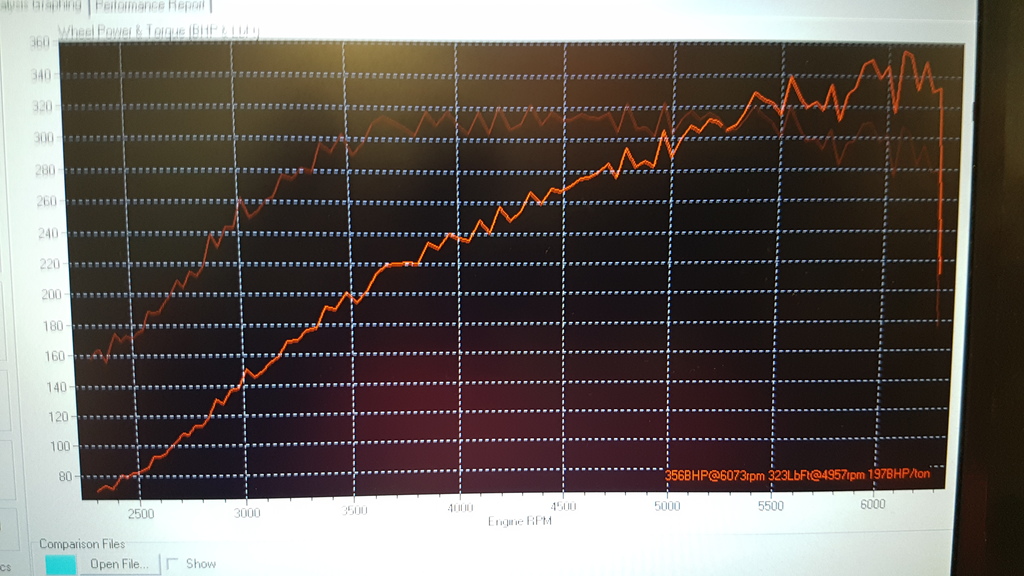
Task: Click the Open File... button
Action: click(x=120, y=564)
